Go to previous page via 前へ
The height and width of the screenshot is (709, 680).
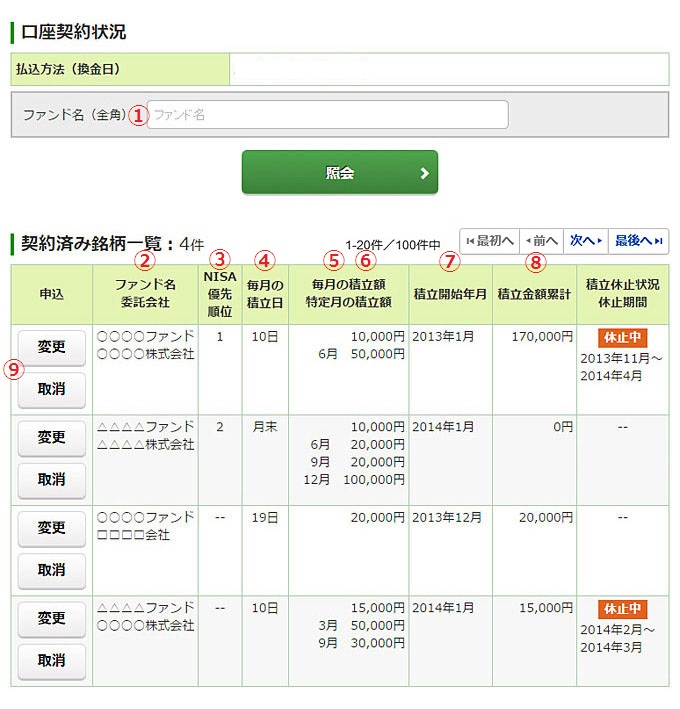(x=542, y=241)
